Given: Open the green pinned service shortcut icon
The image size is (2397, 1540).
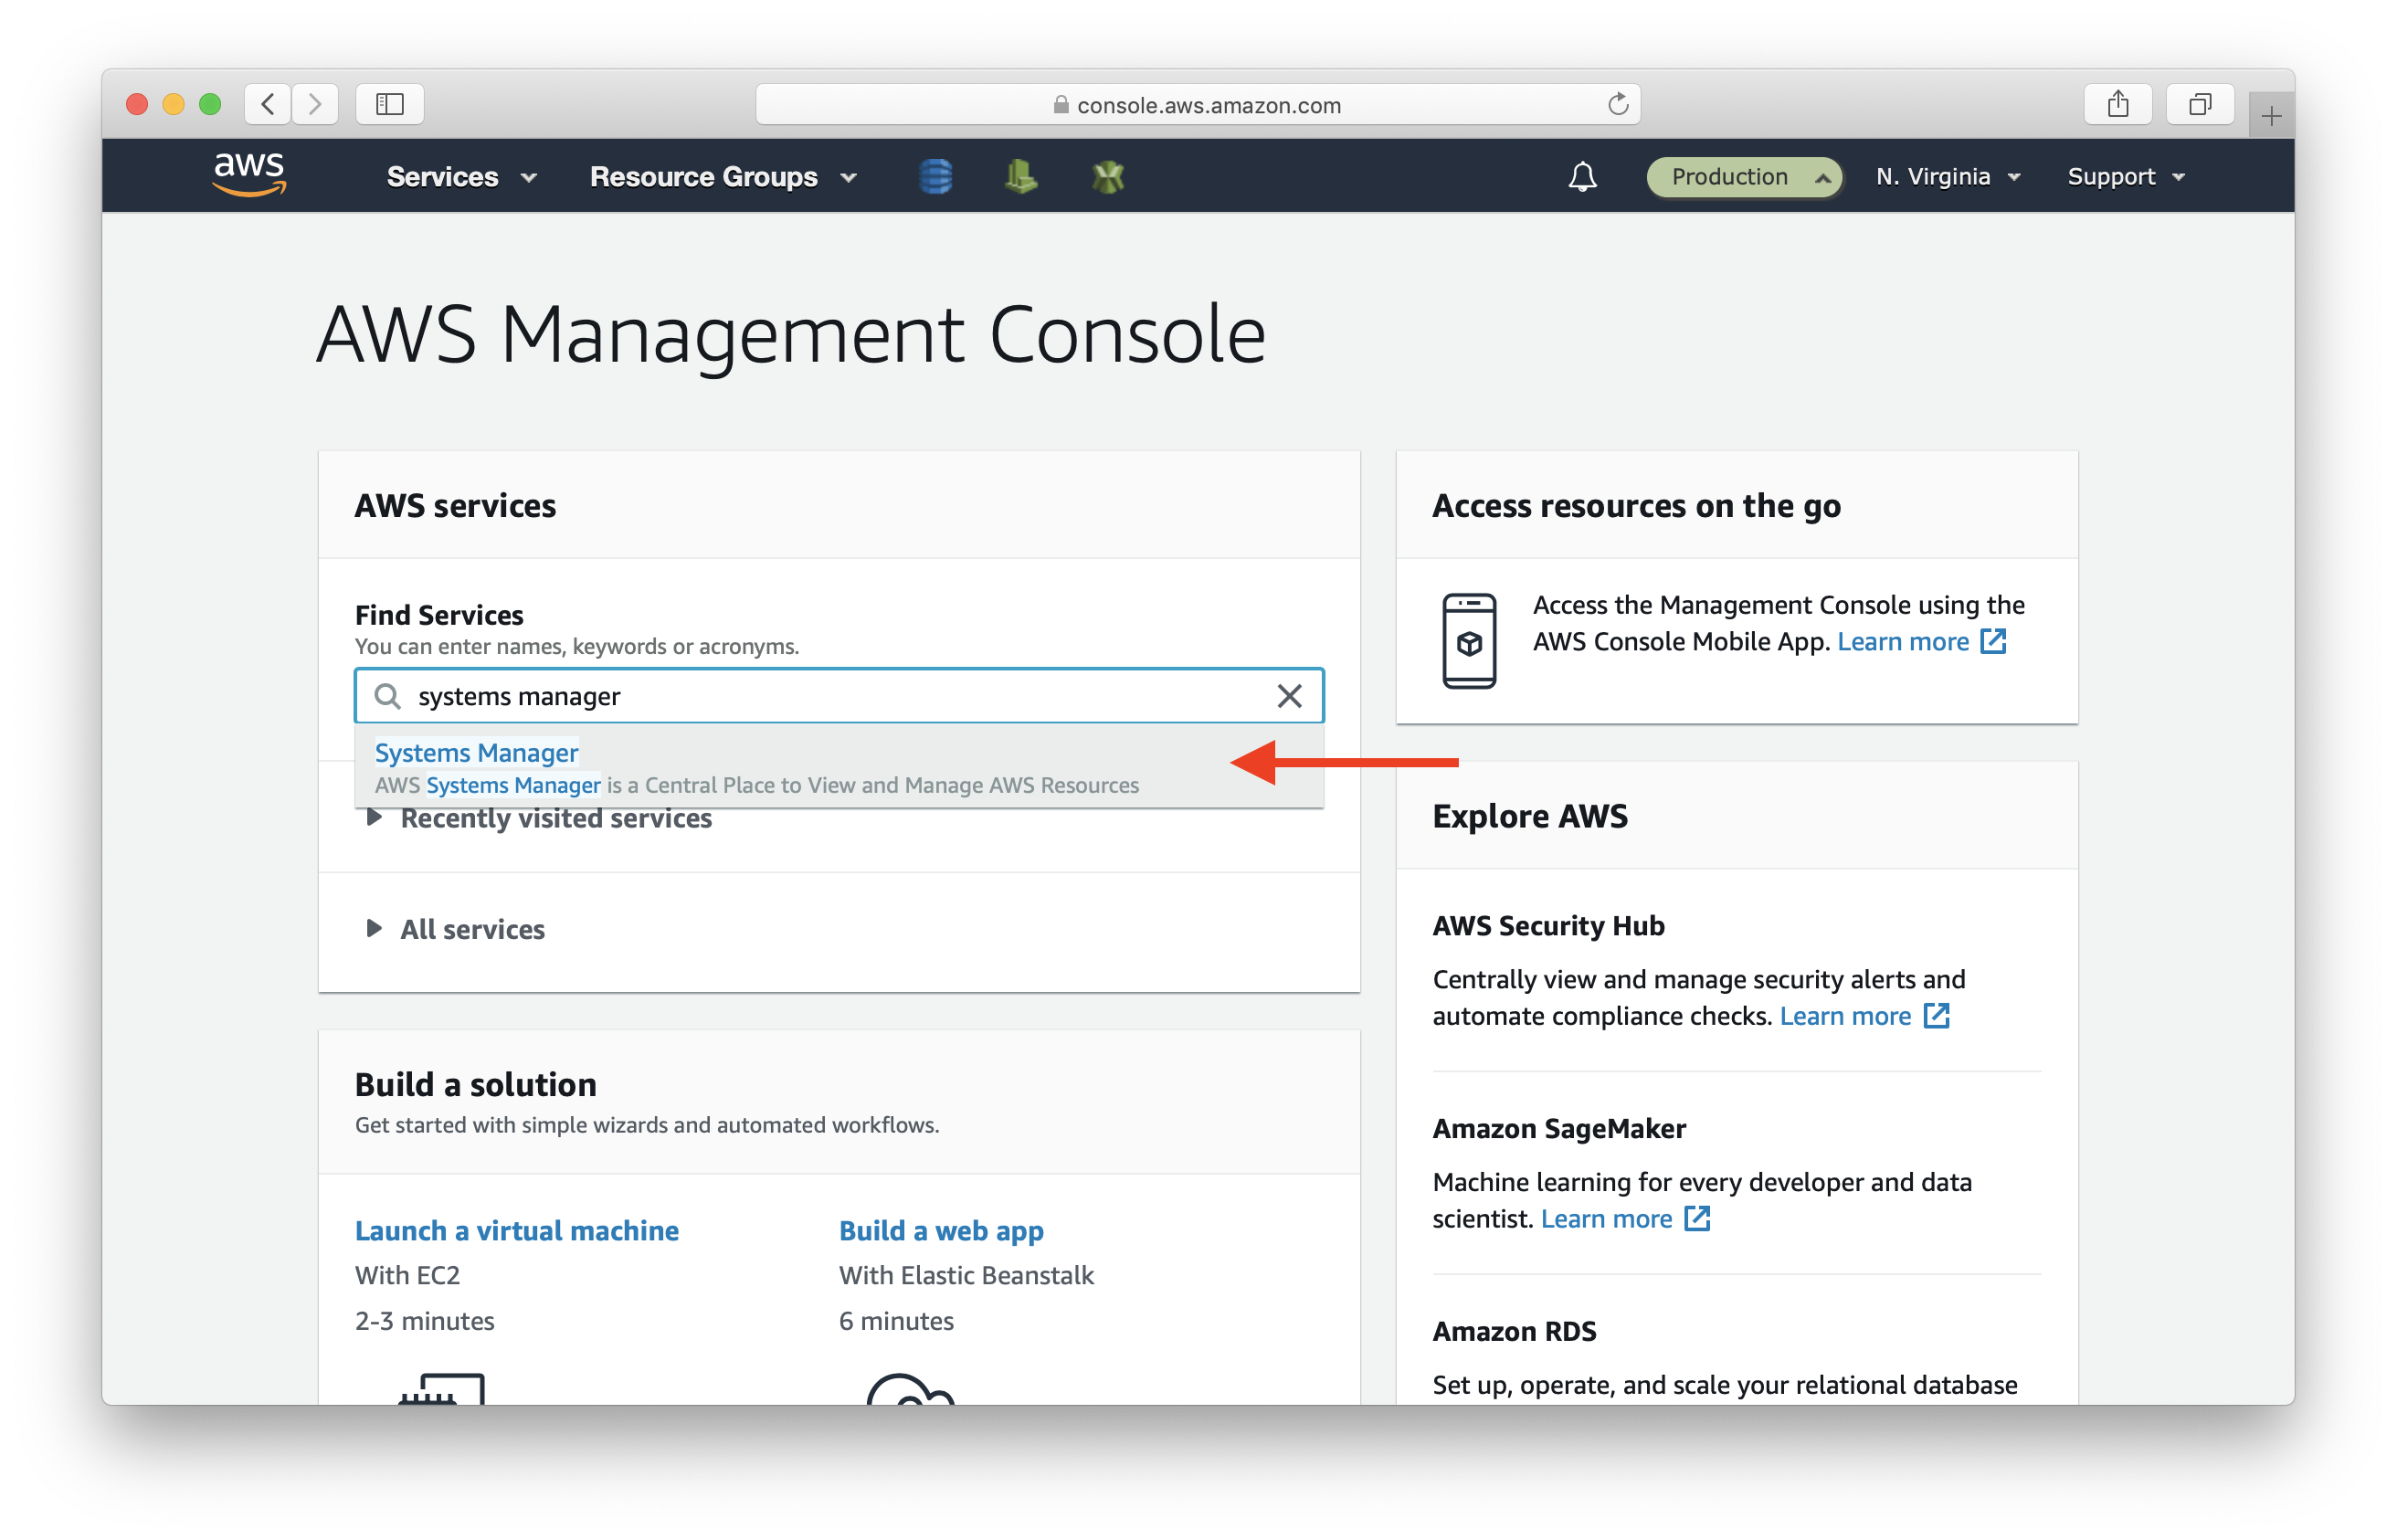Looking at the screenshot, I should (x=1020, y=177).
